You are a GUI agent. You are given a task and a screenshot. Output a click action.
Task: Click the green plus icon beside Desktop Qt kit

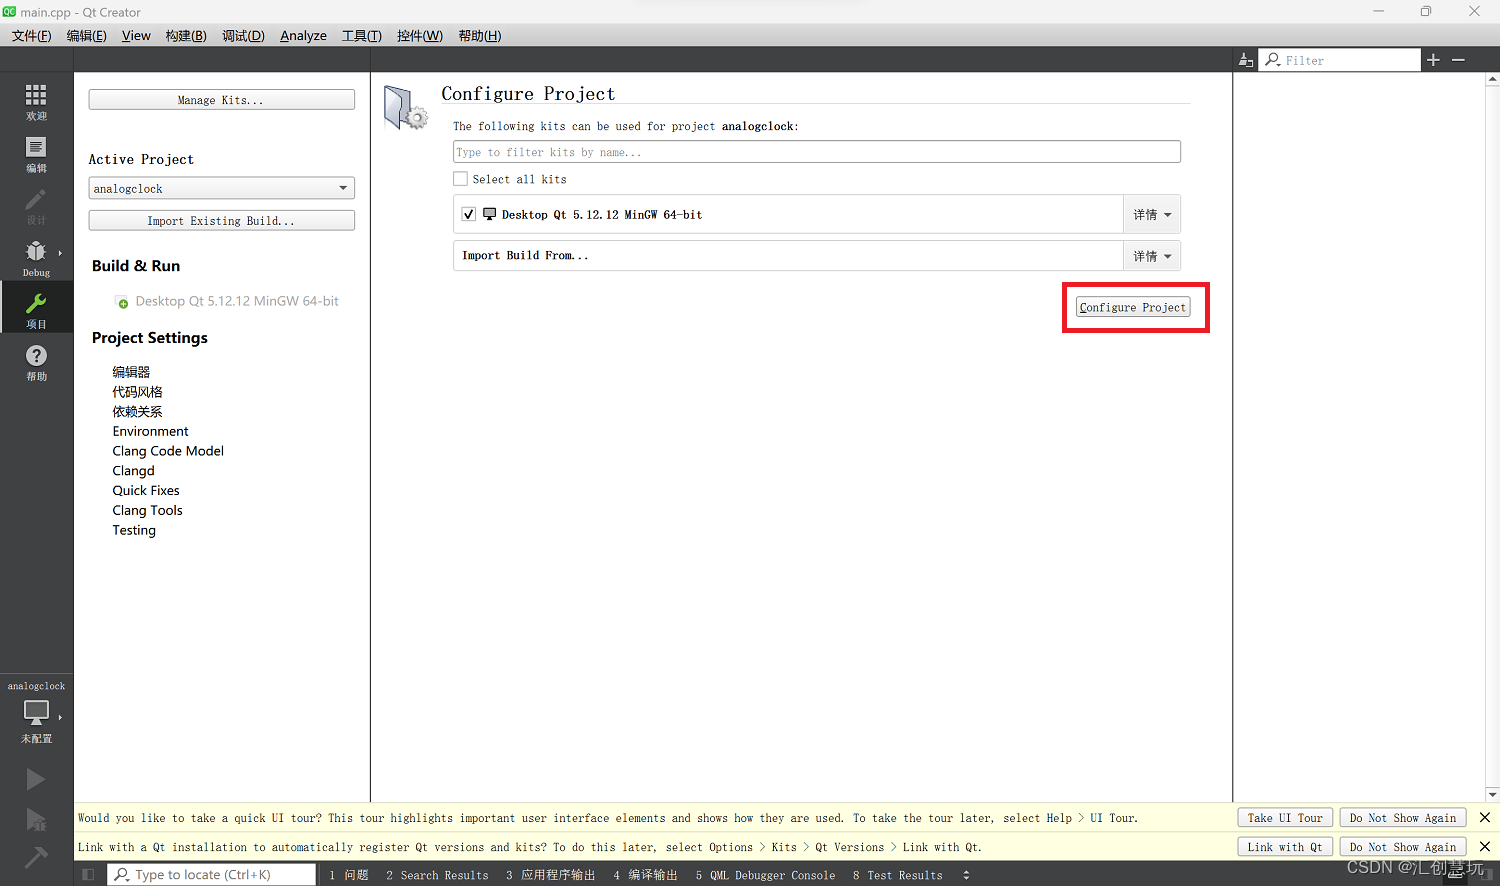[123, 303]
